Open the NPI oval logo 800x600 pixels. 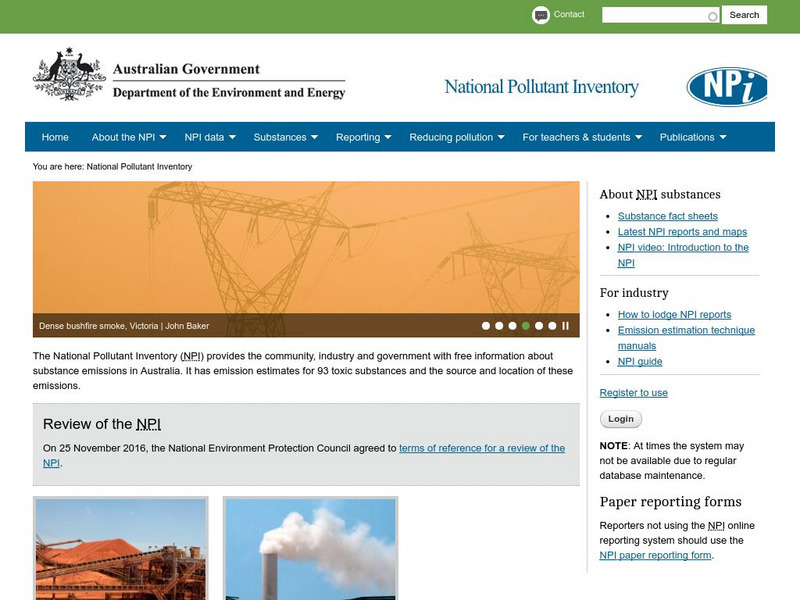pyautogui.click(x=727, y=87)
